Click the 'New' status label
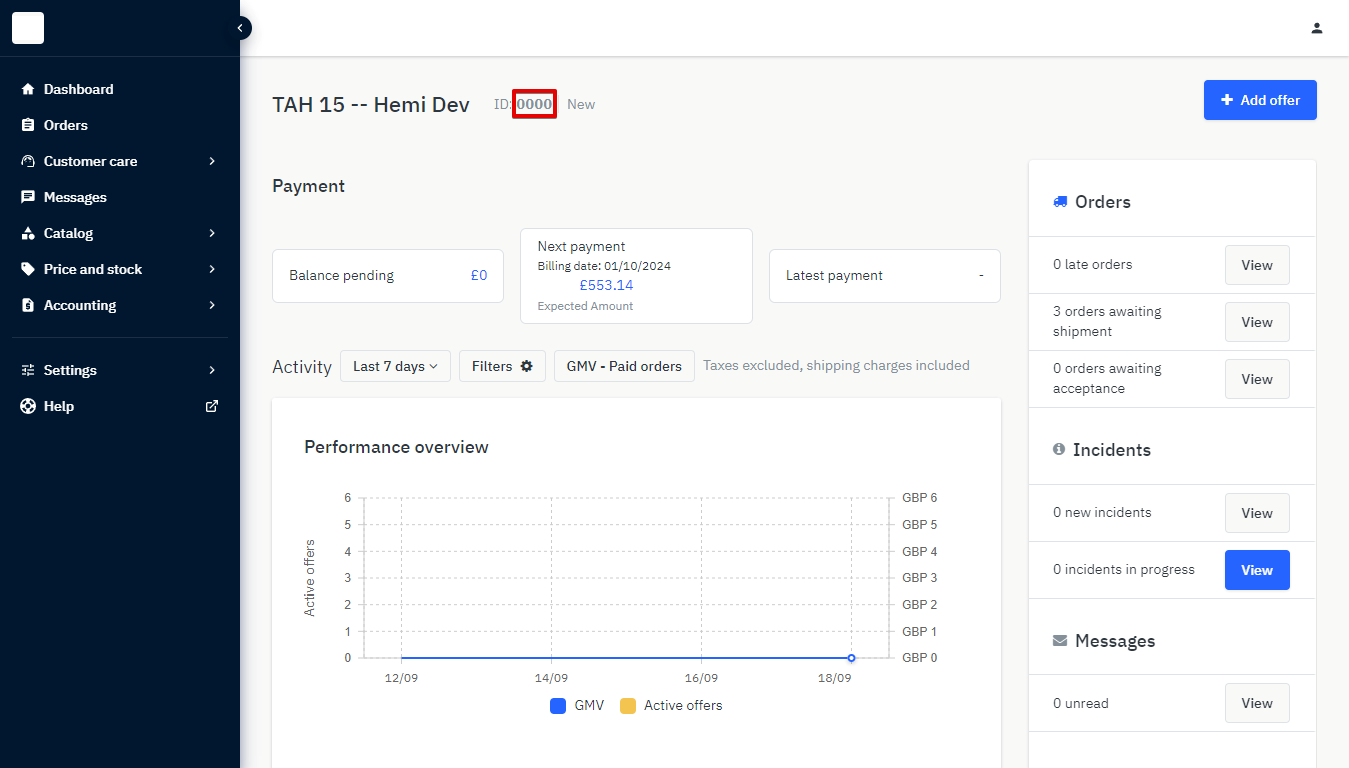Viewport: 1349px width, 768px height. pos(581,104)
